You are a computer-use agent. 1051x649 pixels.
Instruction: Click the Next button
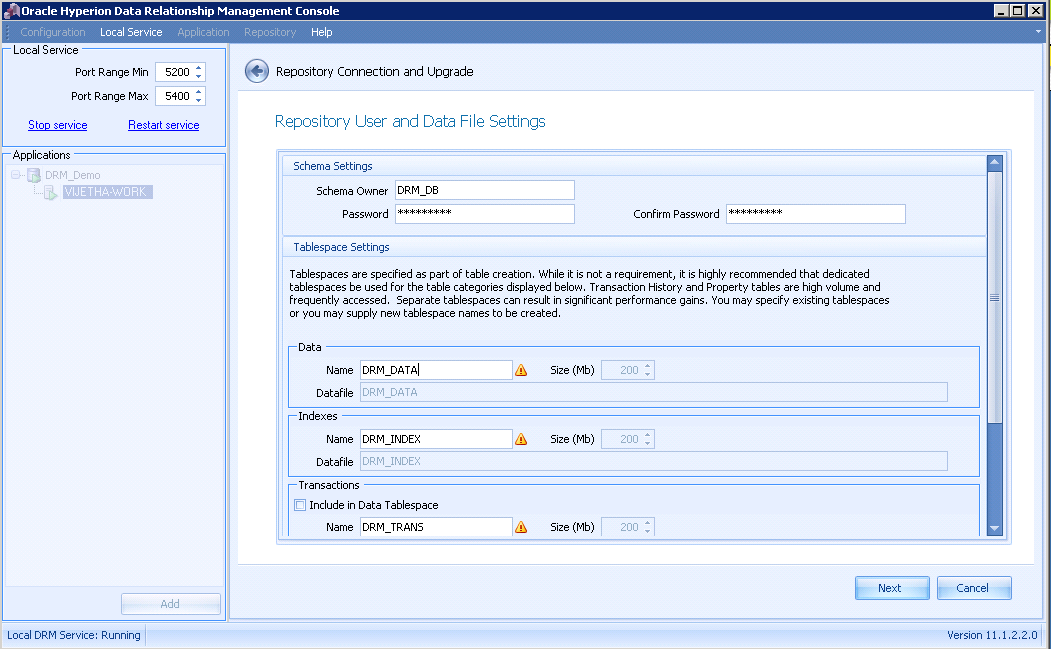pyautogui.click(x=892, y=588)
